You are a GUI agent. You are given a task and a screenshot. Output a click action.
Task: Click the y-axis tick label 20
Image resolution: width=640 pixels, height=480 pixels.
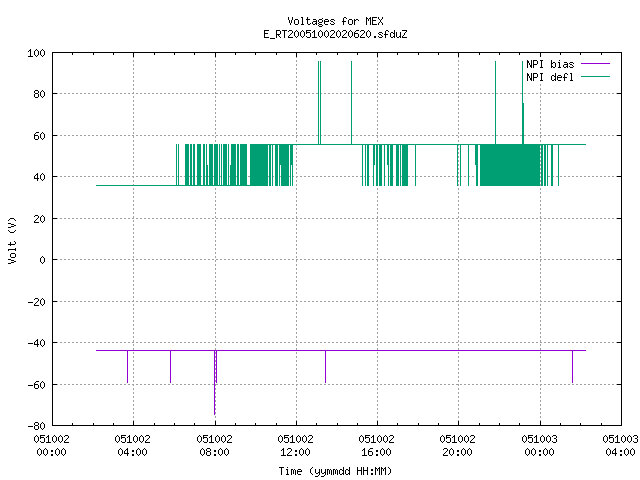(40, 219)
